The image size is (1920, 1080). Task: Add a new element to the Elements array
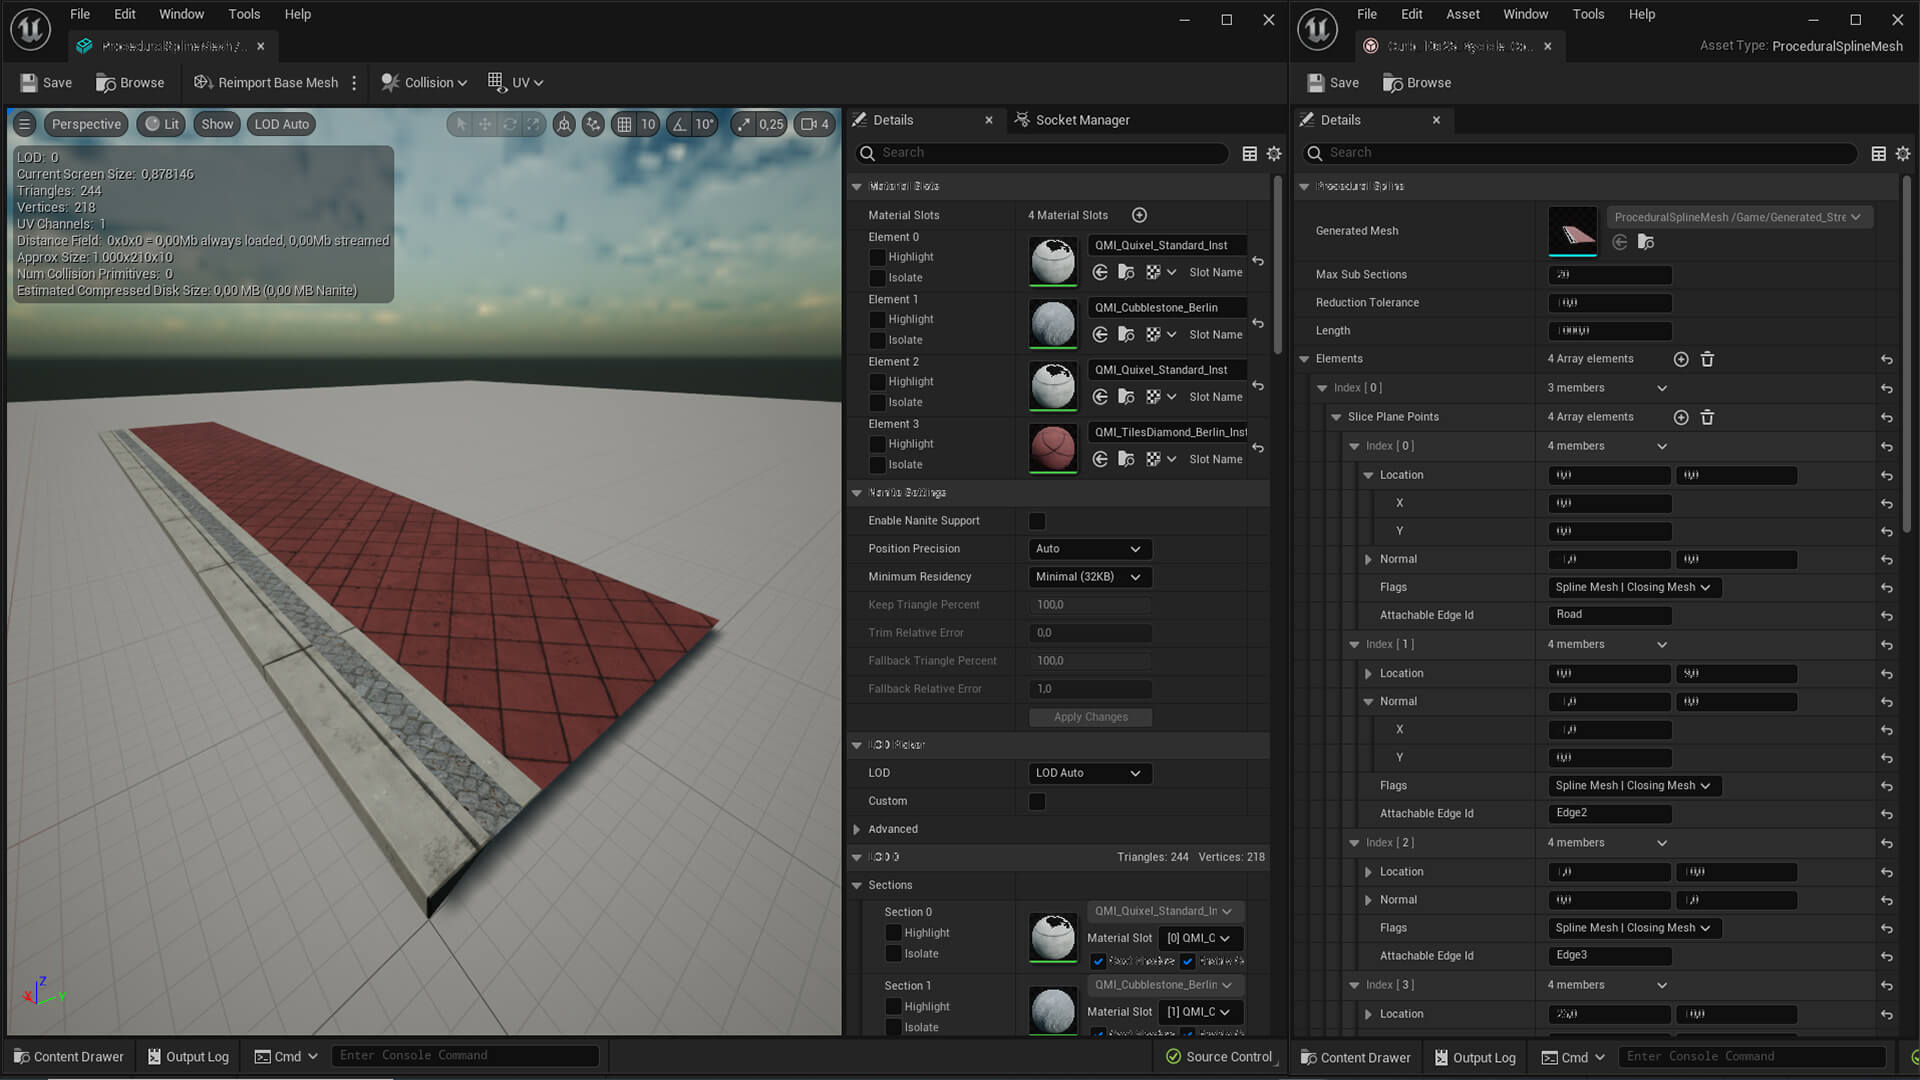tap(1681, 359)
